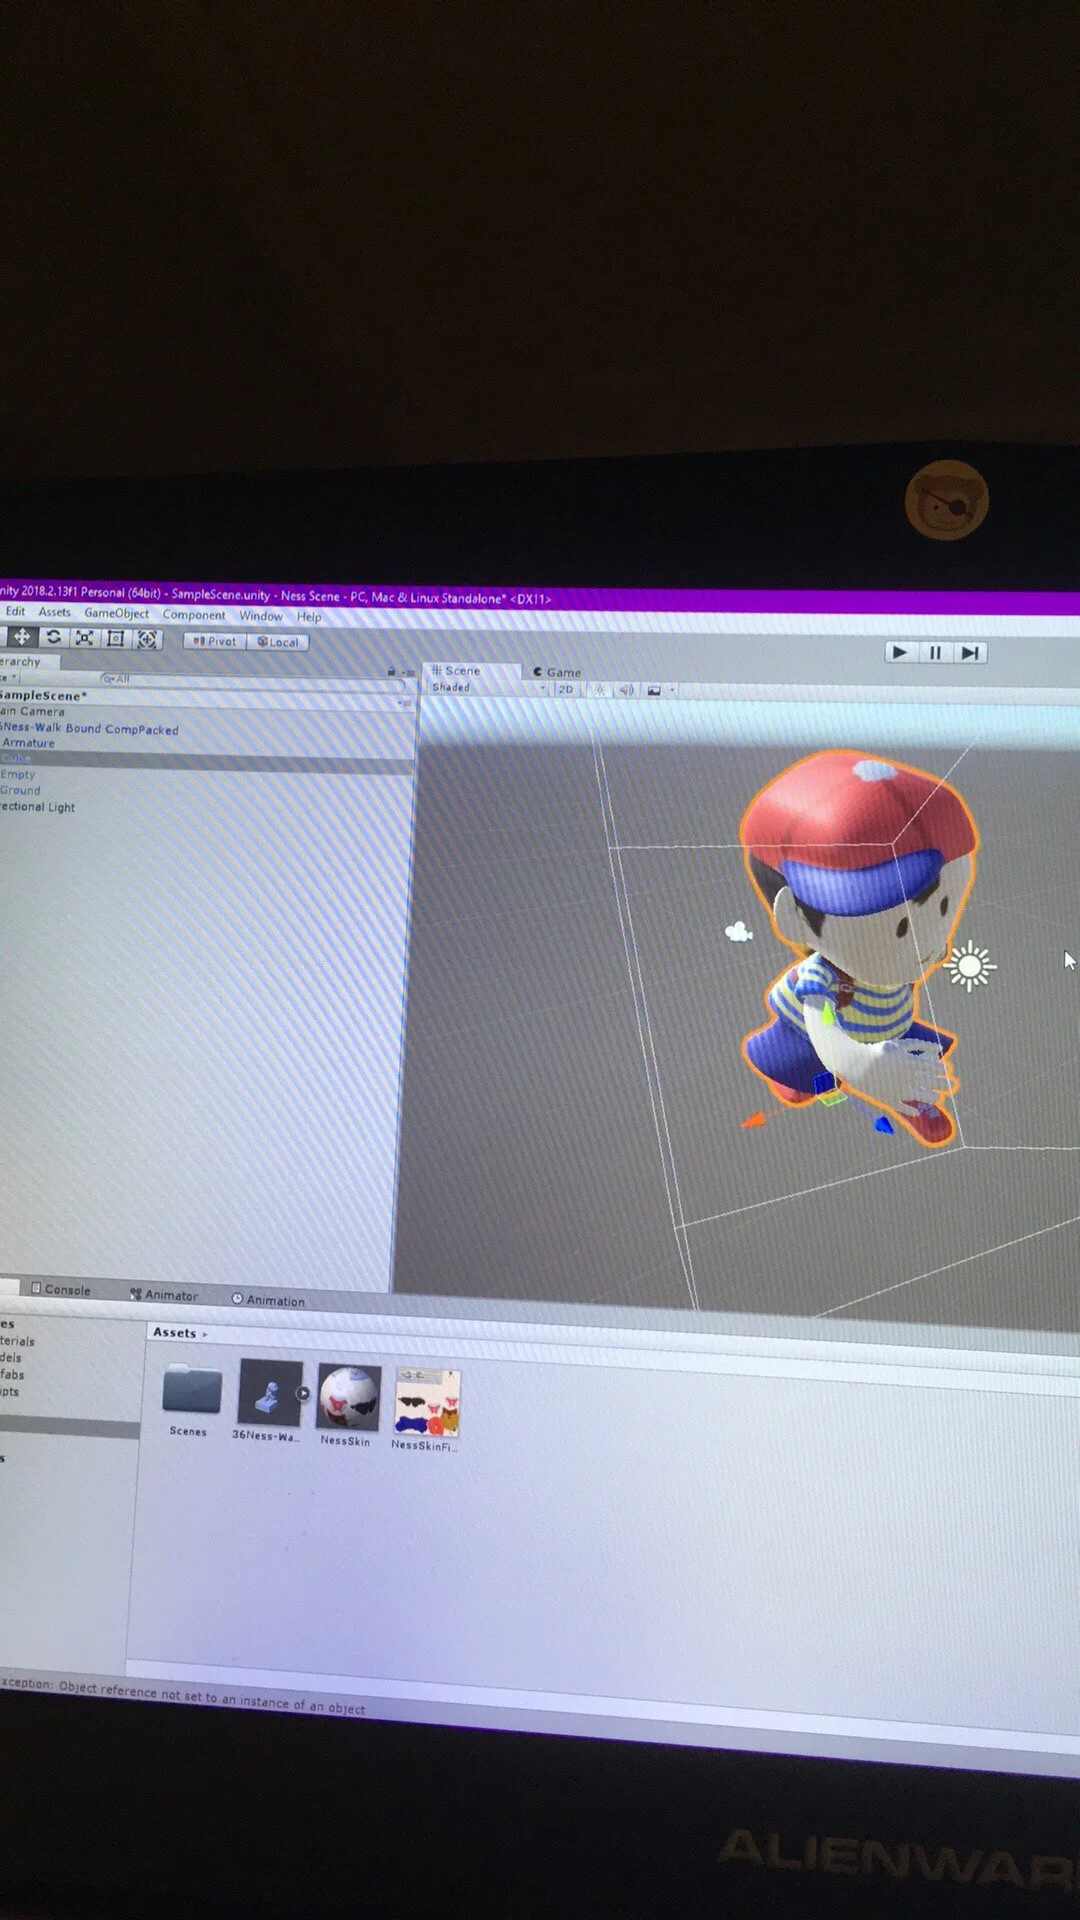This screenshot has height=1920, width=1080.
Task: Switch to the Animation tab
Action: (268, 1300)
